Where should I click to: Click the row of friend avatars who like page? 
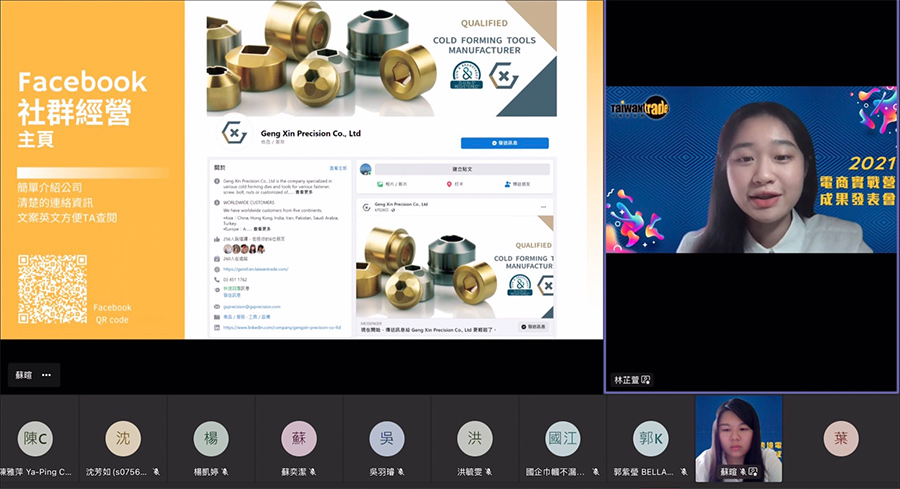244,249
